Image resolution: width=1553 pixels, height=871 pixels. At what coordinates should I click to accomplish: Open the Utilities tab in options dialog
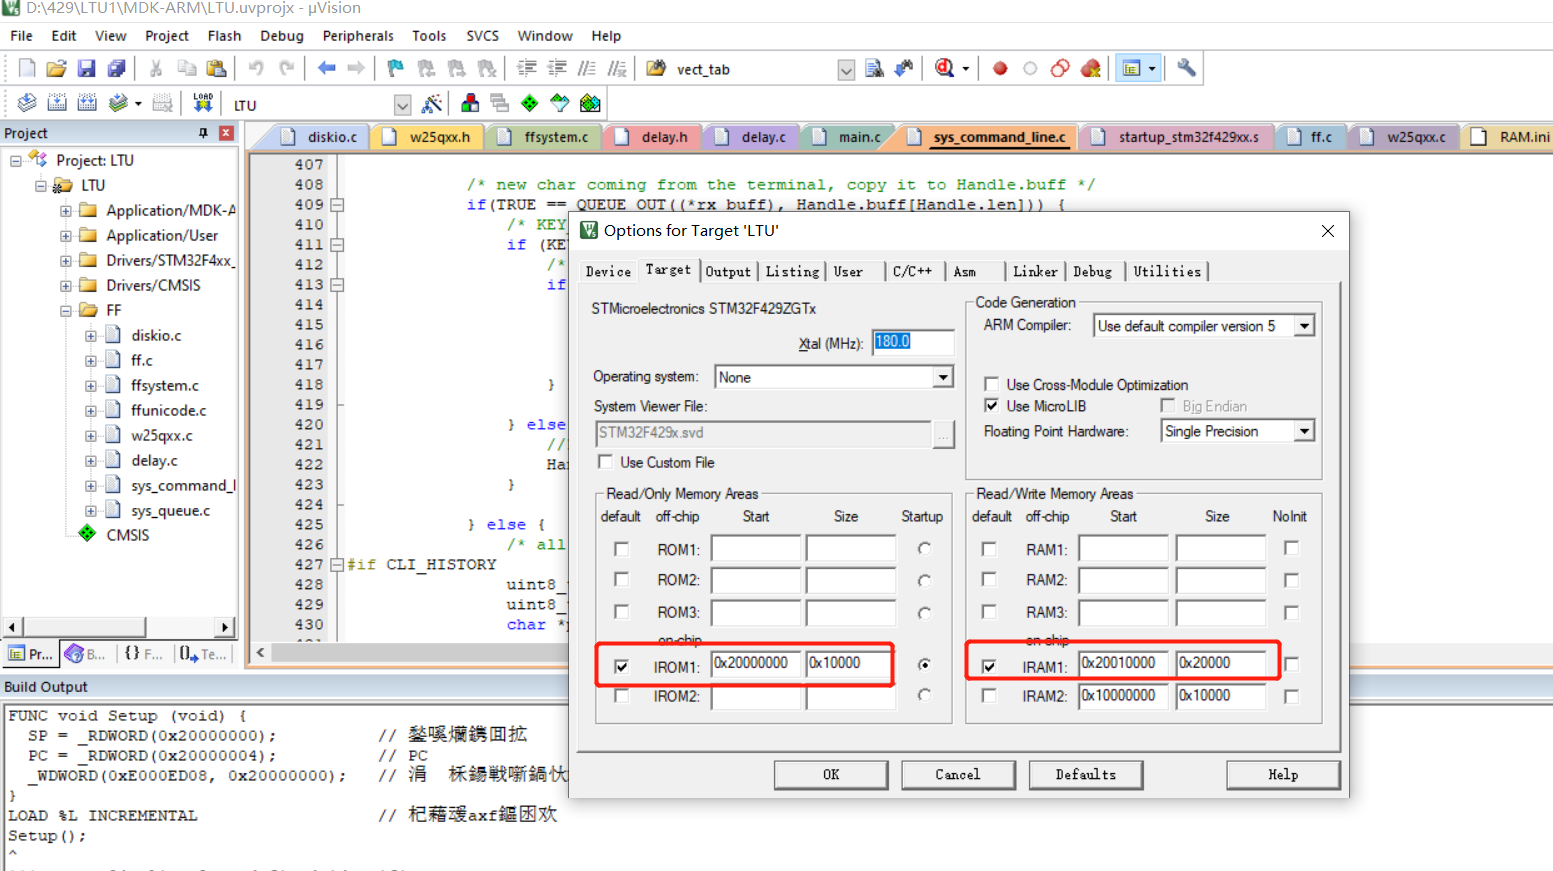point(1167,271)
